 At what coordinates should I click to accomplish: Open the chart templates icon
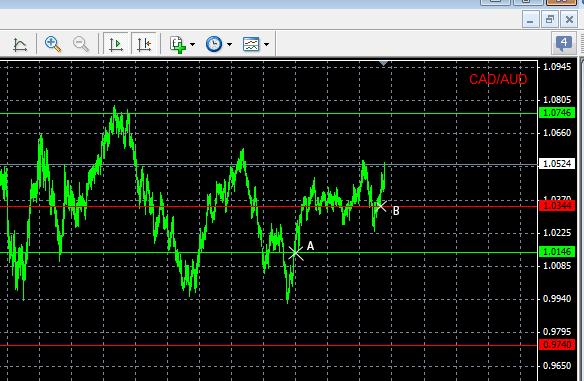pyautogui.click(x=251, y=44)
